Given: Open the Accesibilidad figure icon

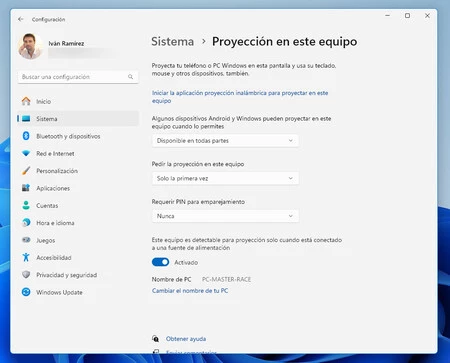Looking at the screenshot, I should coord(26,257).
